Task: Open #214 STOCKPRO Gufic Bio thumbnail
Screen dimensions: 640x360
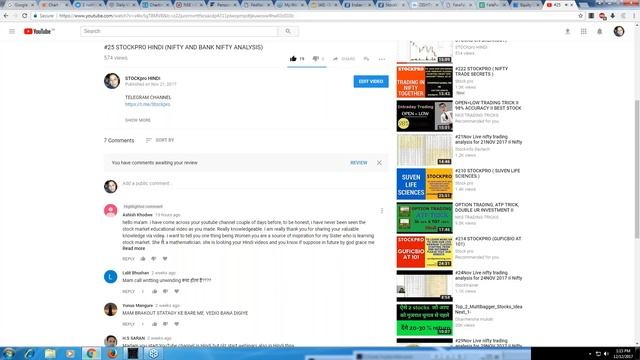Action: coord(424,251)
